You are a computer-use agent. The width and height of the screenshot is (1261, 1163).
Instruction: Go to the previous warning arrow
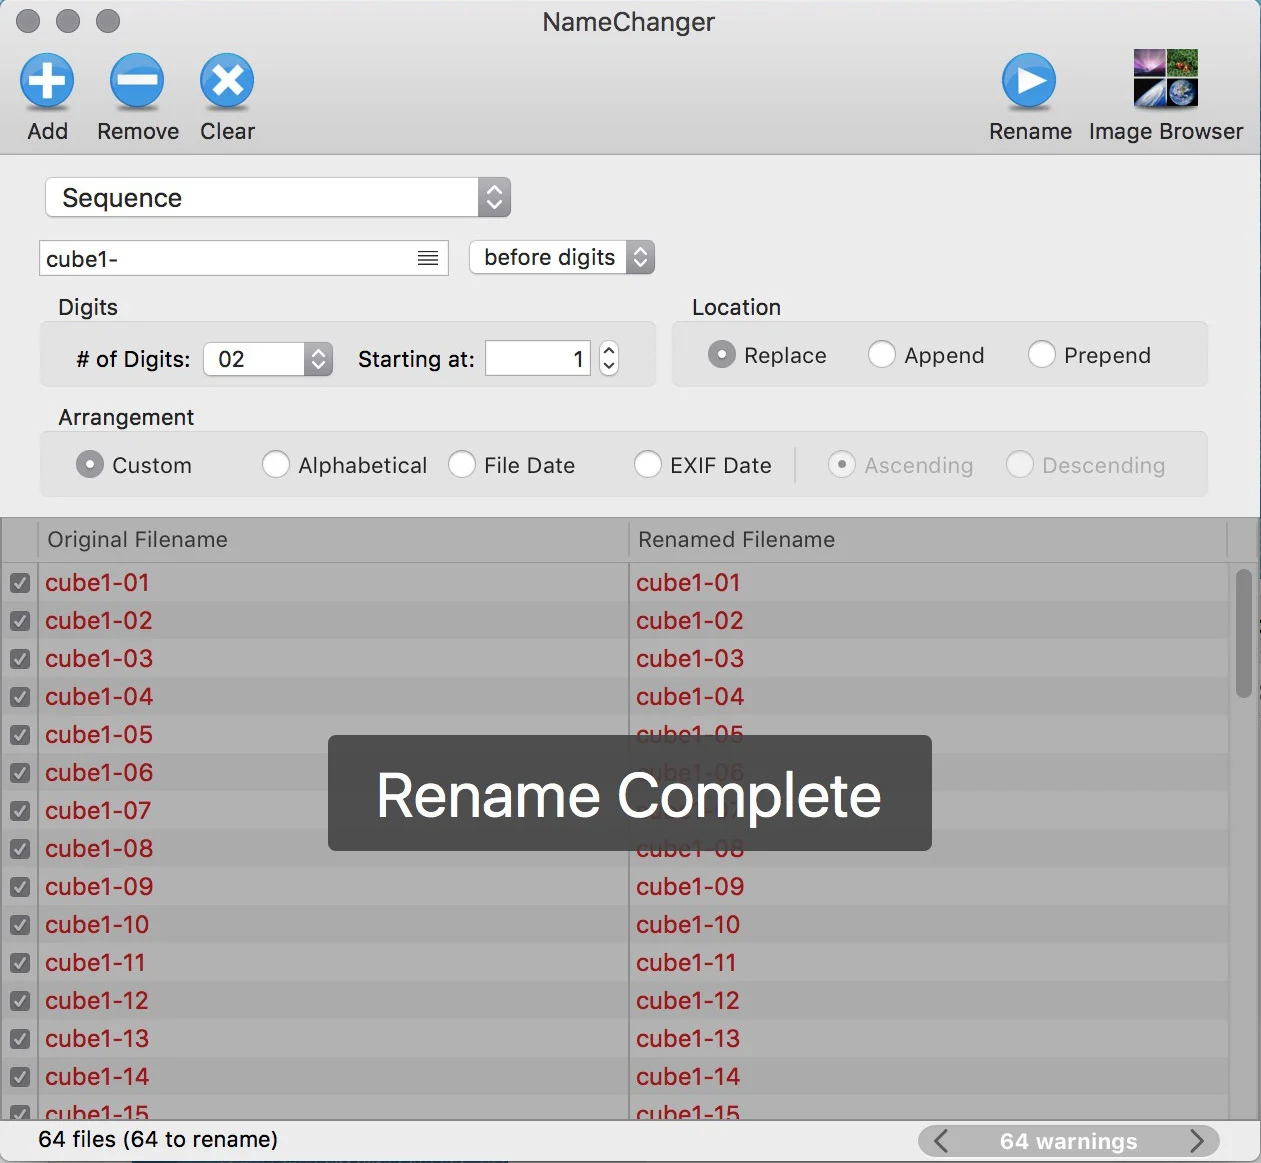tap(941, 1141)
